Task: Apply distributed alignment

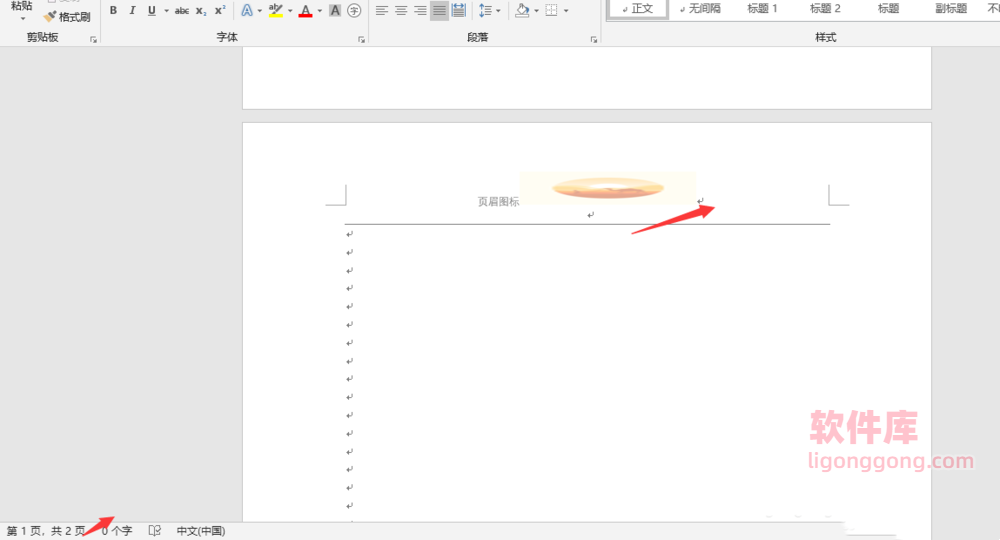Action: (x=458, y=10)
